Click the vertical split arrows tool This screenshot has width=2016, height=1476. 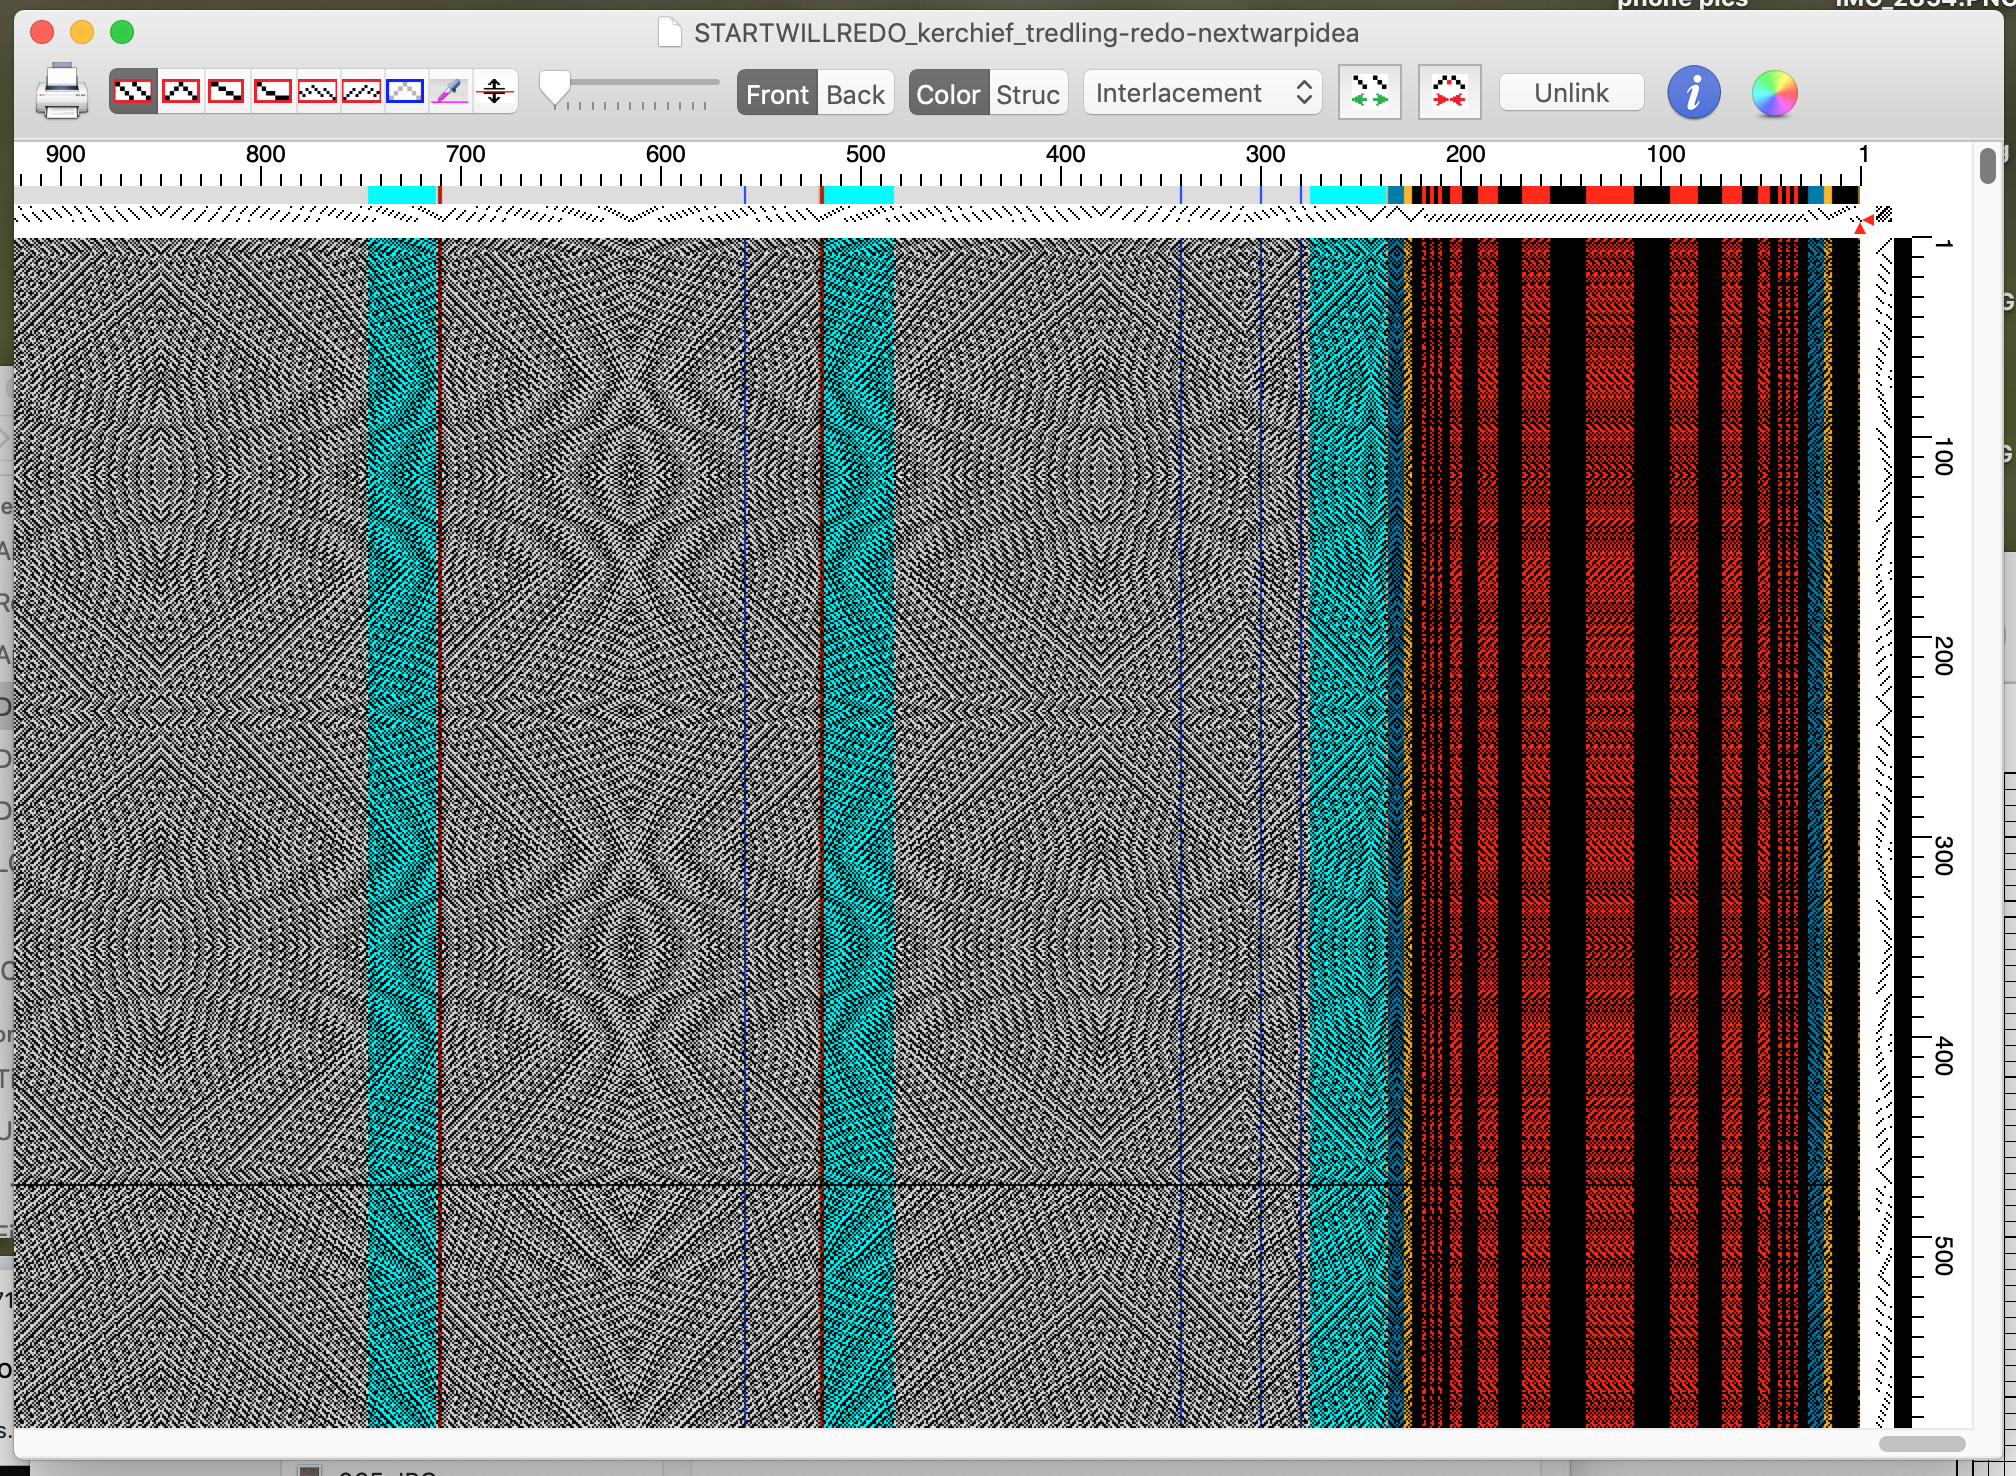coord(495,92)
